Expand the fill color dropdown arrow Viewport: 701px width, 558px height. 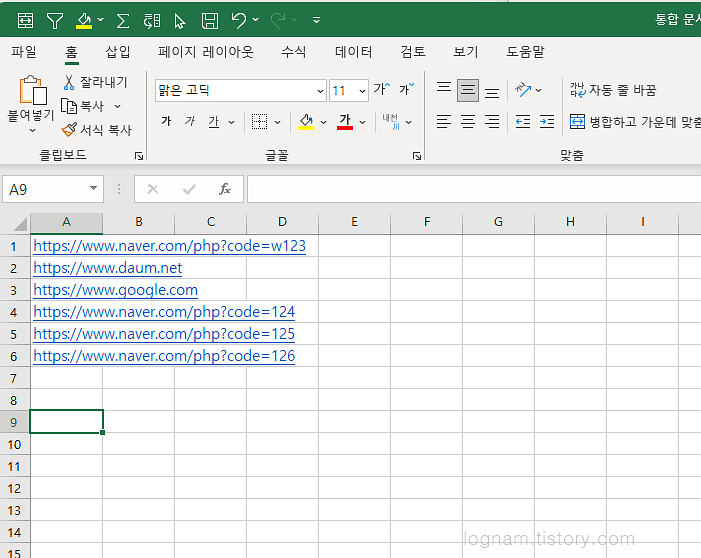(x=323, y=122)
